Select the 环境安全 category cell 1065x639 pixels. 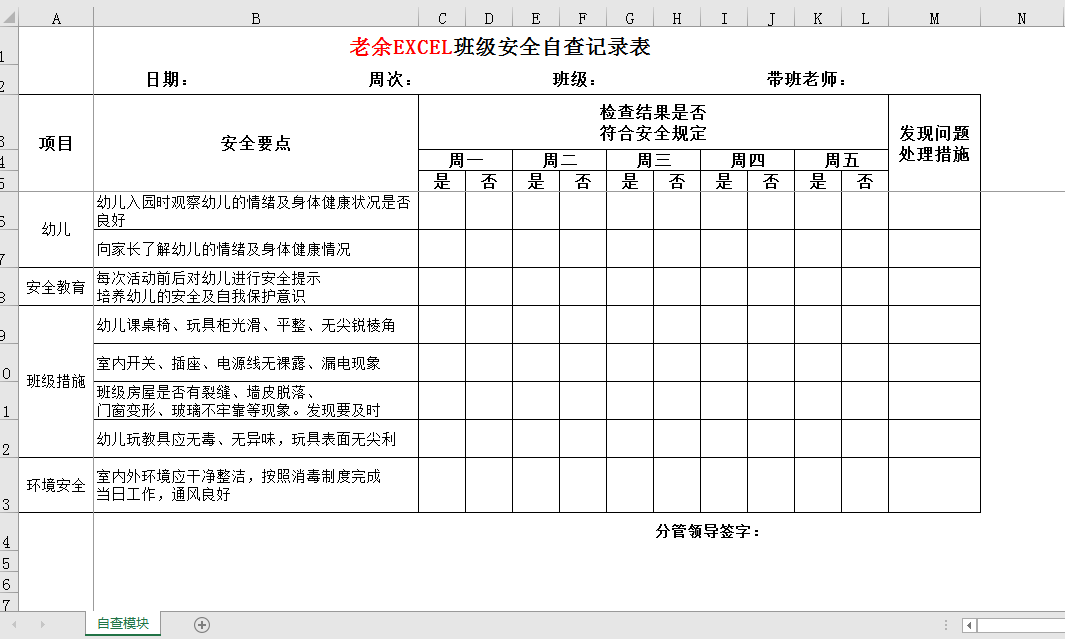coord(56,485)
